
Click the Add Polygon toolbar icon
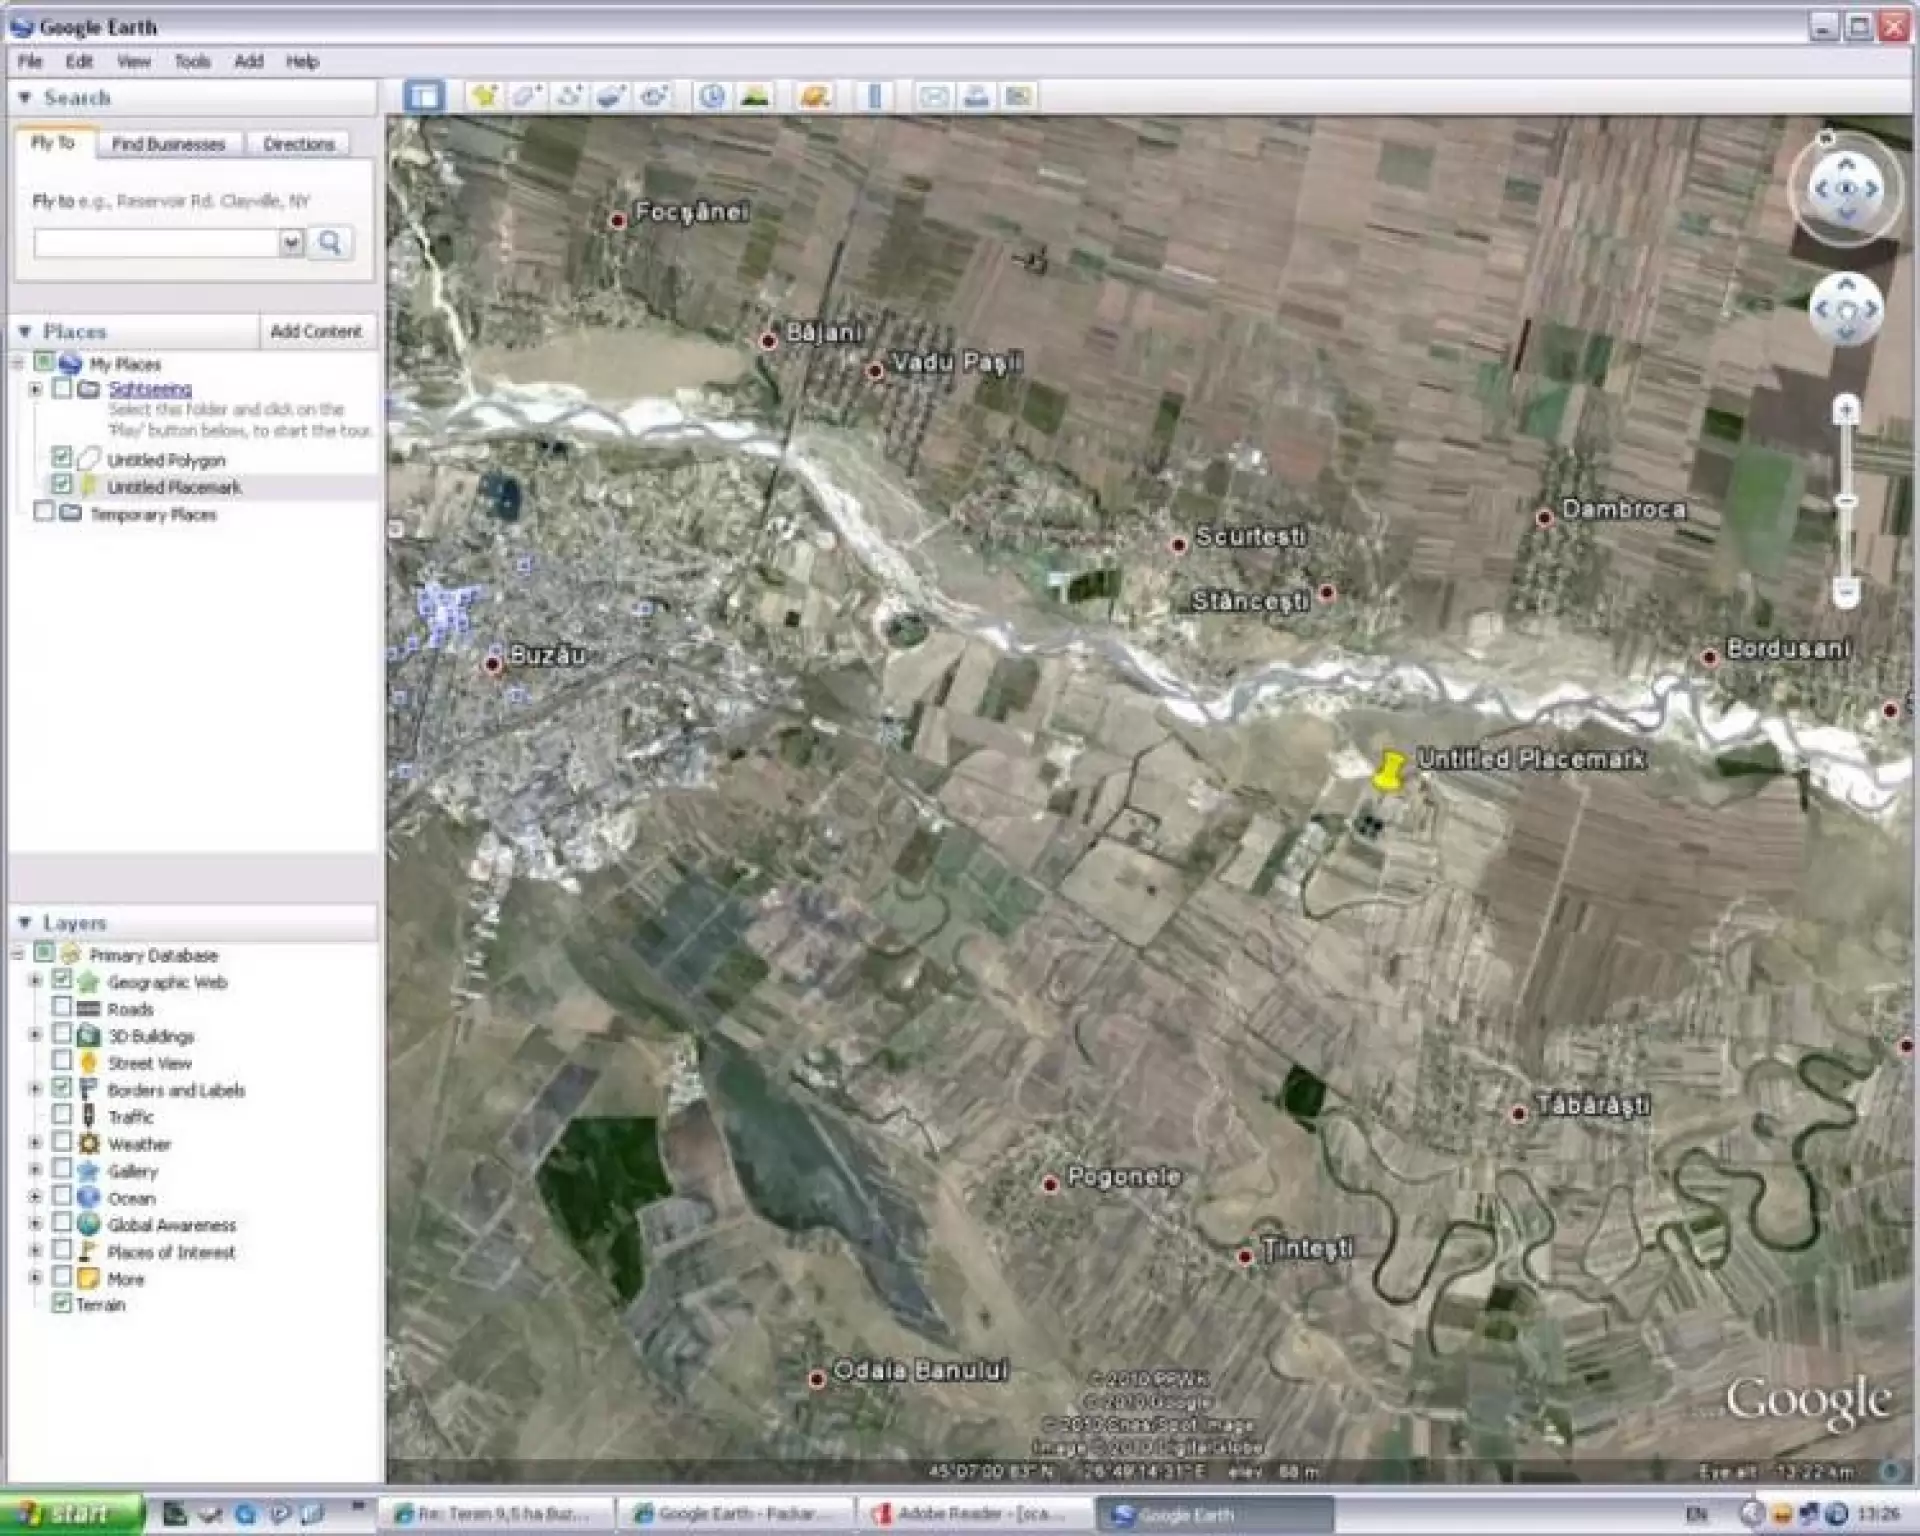tap(528, 97)
